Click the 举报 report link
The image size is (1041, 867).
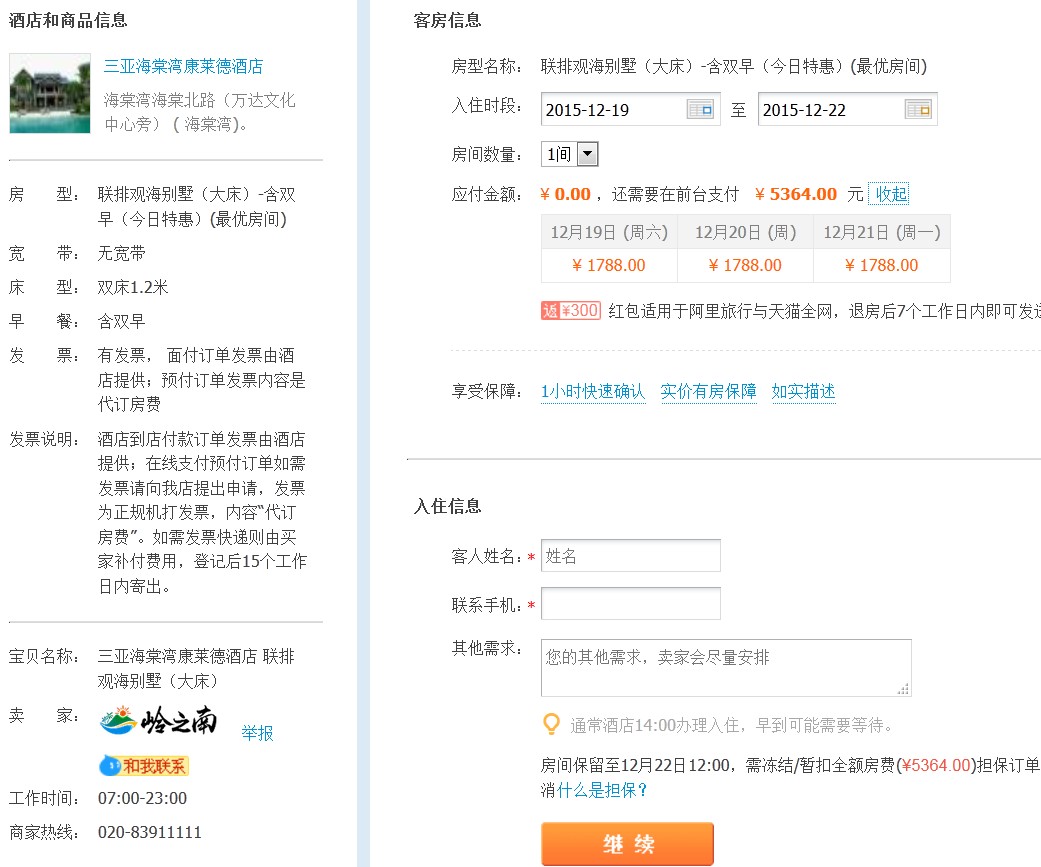[257, 733]
